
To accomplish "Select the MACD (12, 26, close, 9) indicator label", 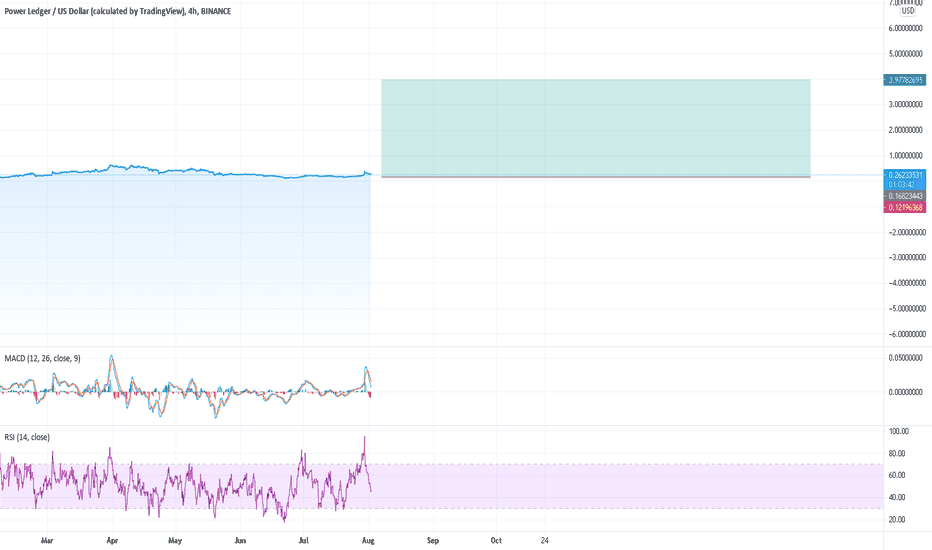I will pyautogui.click(x=42, y=359).
